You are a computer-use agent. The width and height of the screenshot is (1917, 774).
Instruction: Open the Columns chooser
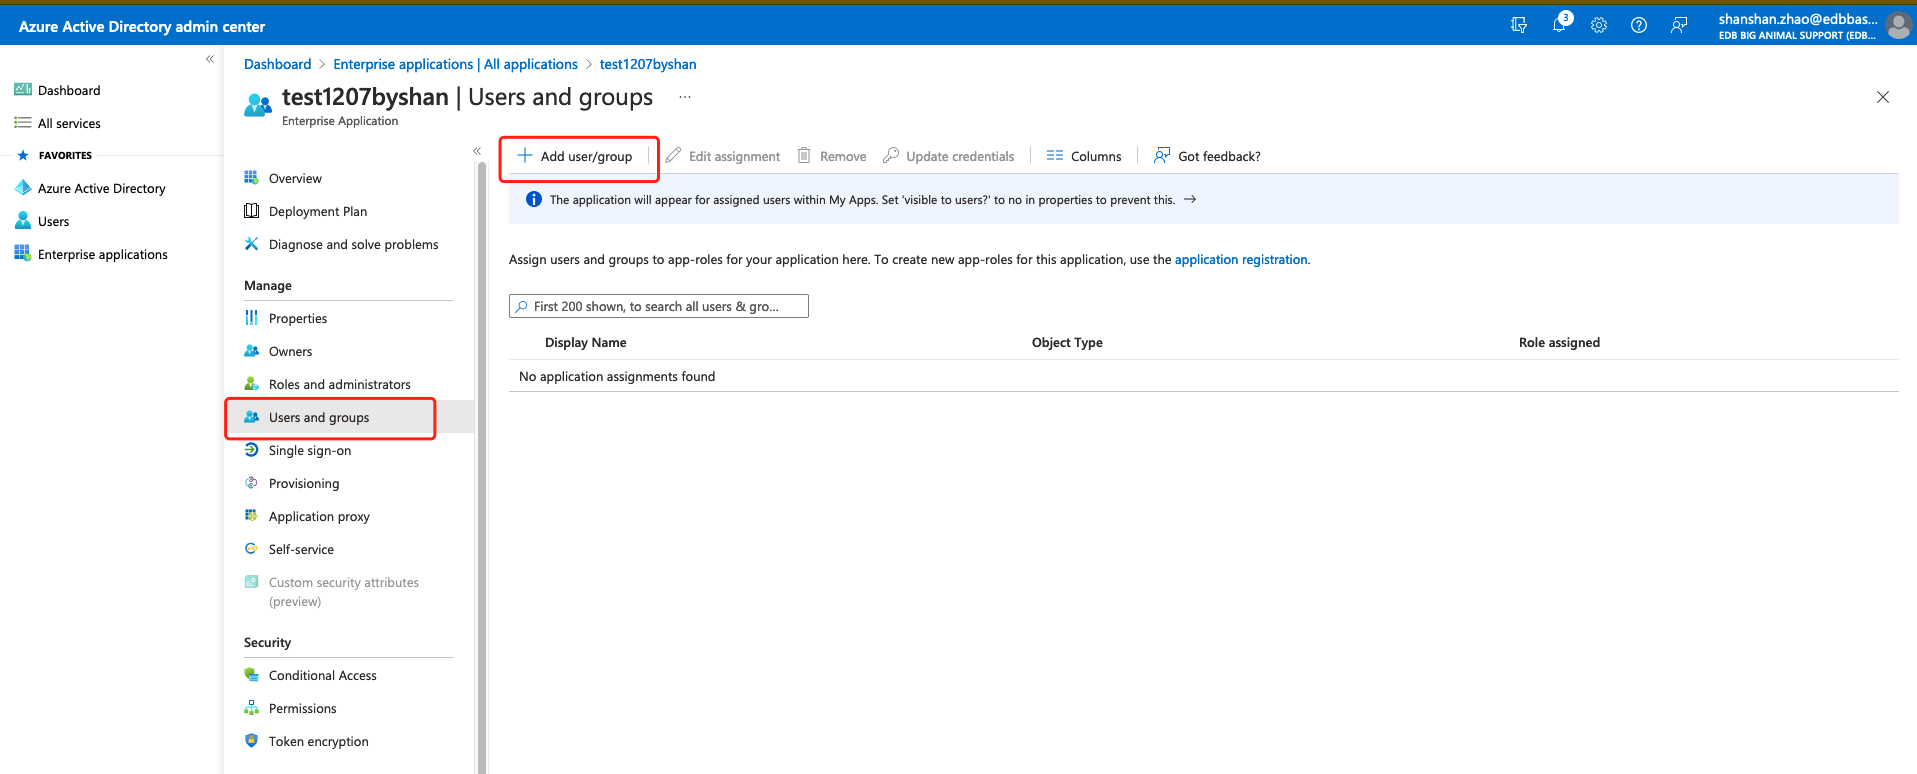pyautogui.click(x=1084, y=156)
